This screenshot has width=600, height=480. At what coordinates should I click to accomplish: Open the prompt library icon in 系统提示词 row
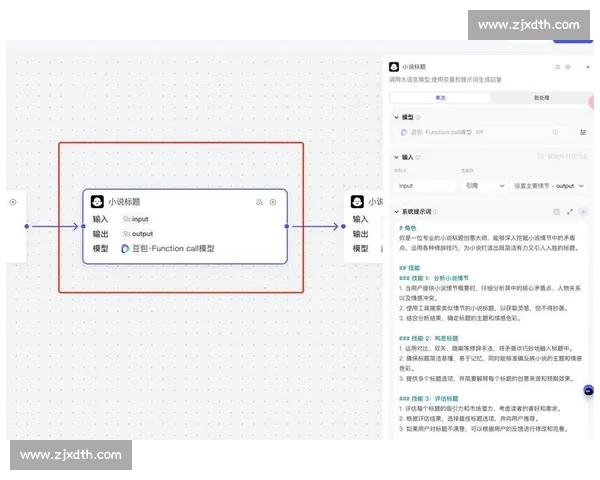(x=556, y=212)
